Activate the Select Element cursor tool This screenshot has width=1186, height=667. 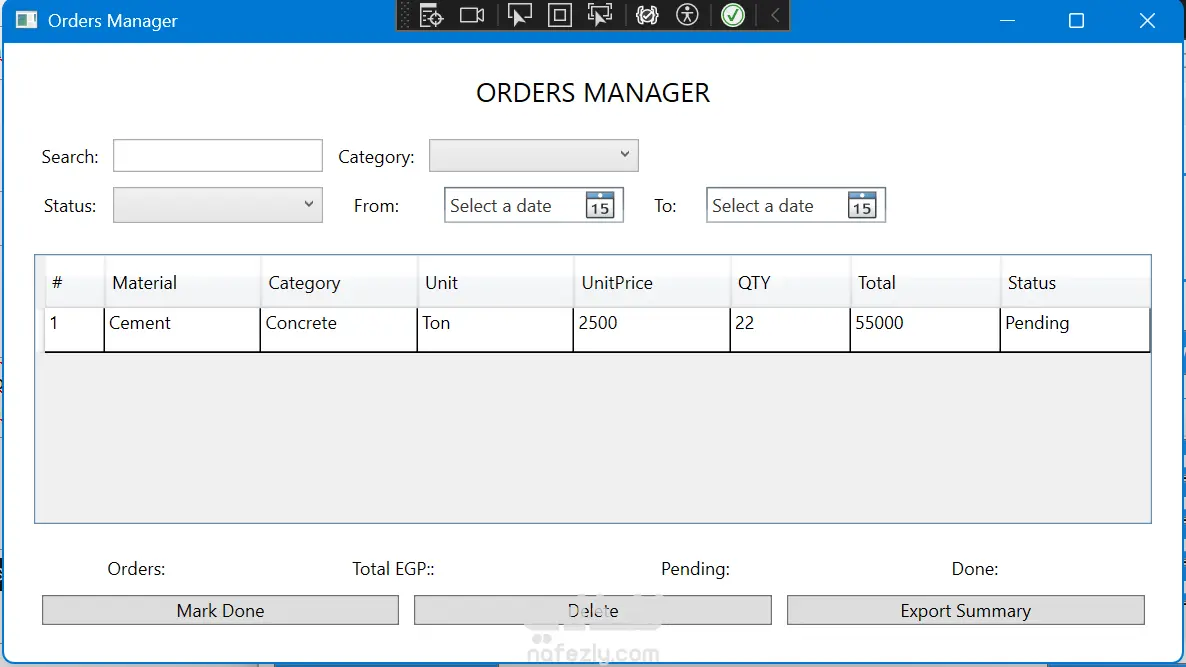click(519, 15)
